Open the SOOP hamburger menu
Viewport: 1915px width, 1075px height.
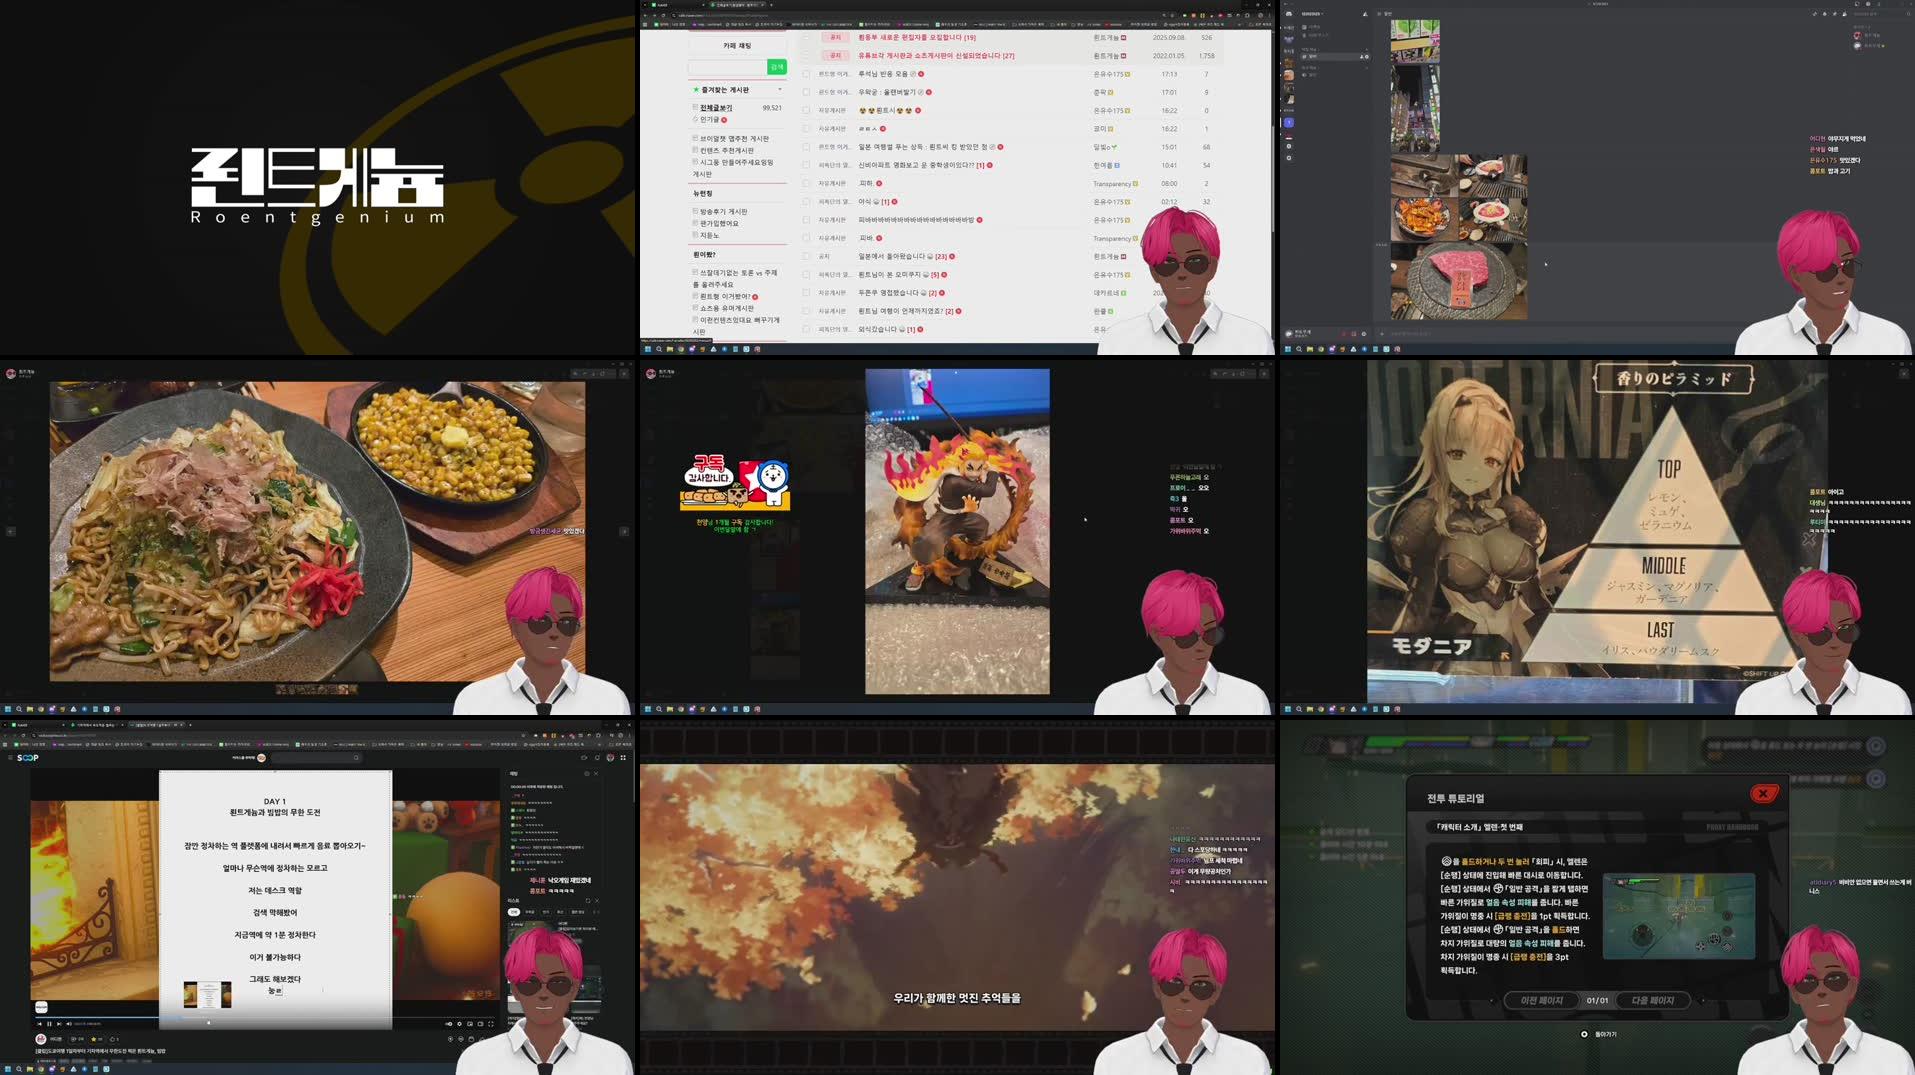pyautogui.click(x=10, y=759)
